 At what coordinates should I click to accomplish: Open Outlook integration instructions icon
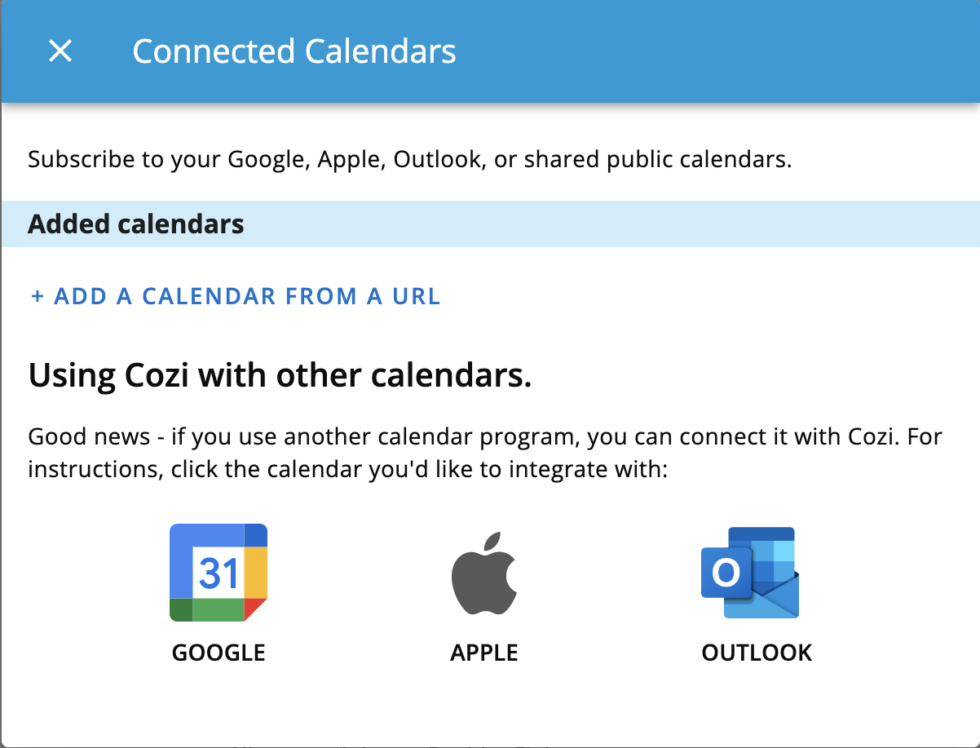(x=749, y=573)
